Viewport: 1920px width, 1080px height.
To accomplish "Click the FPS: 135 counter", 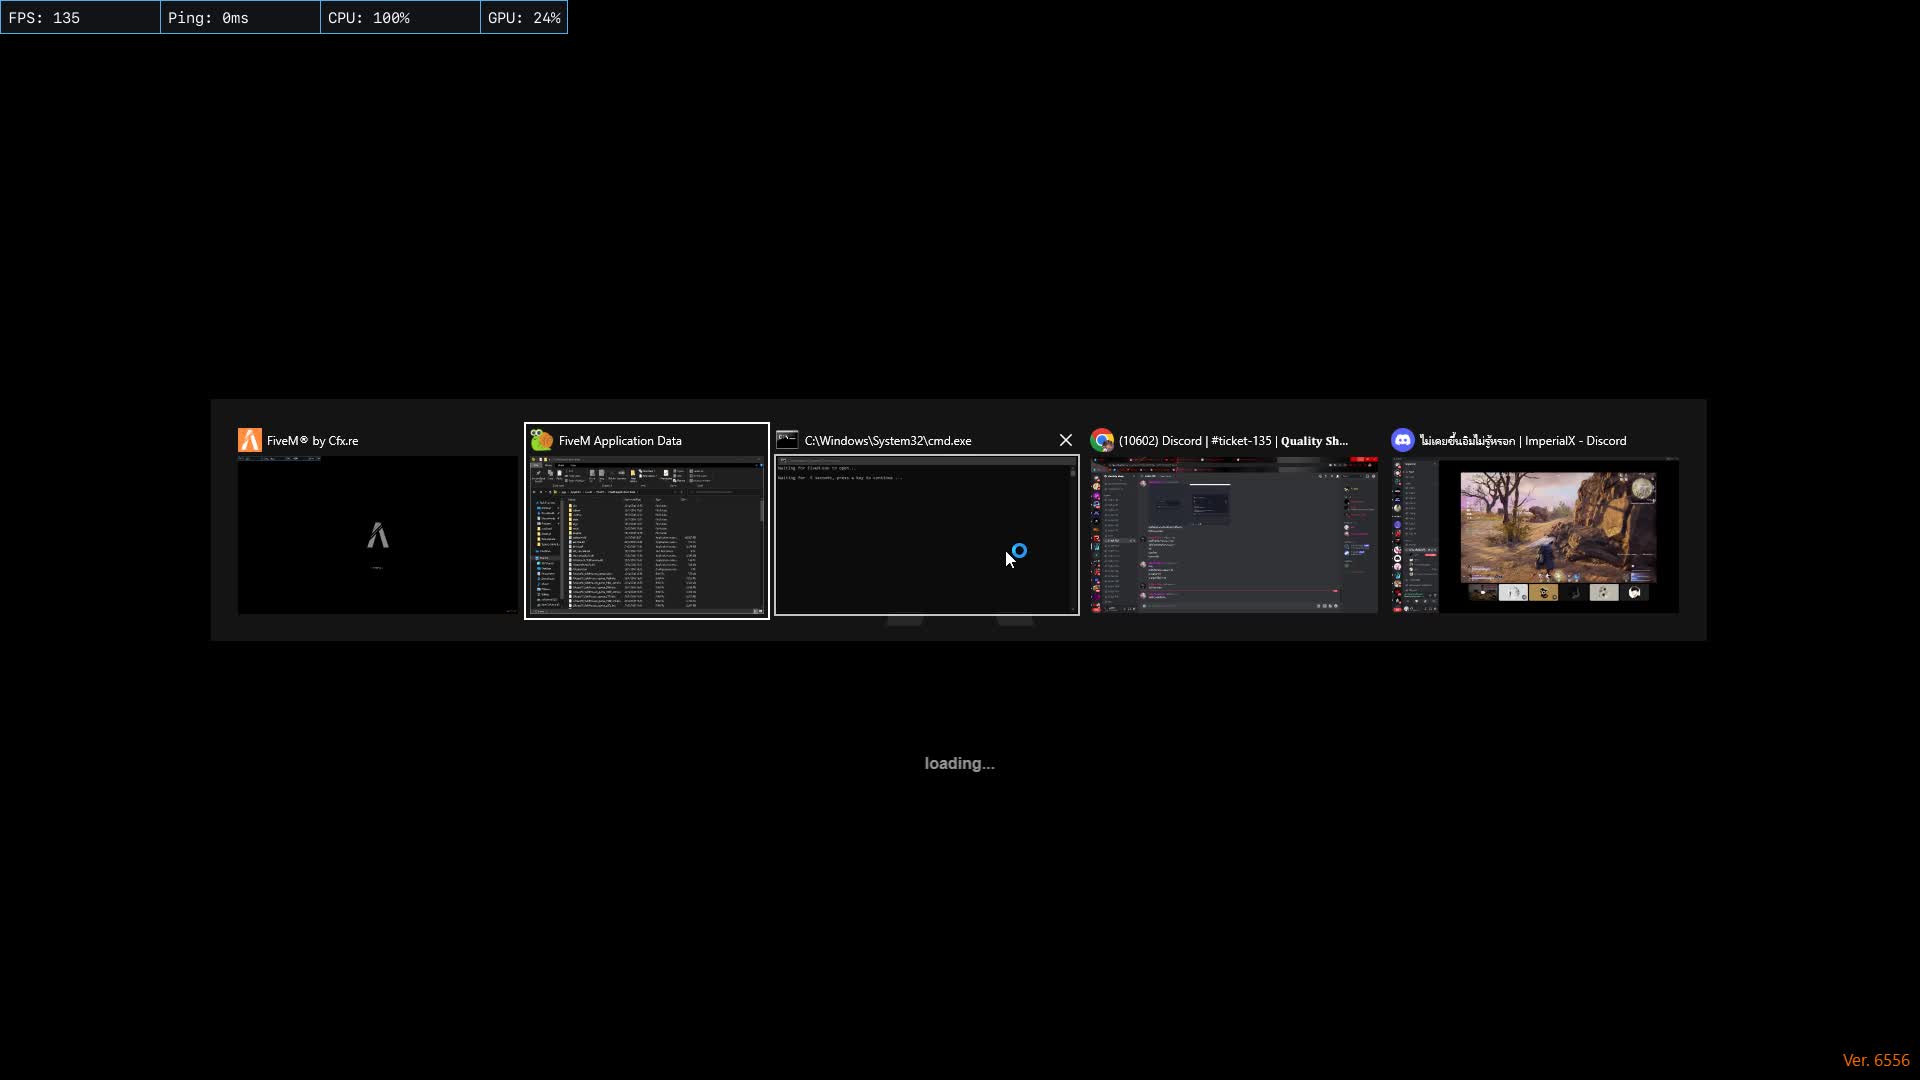I will pos(45,17).
